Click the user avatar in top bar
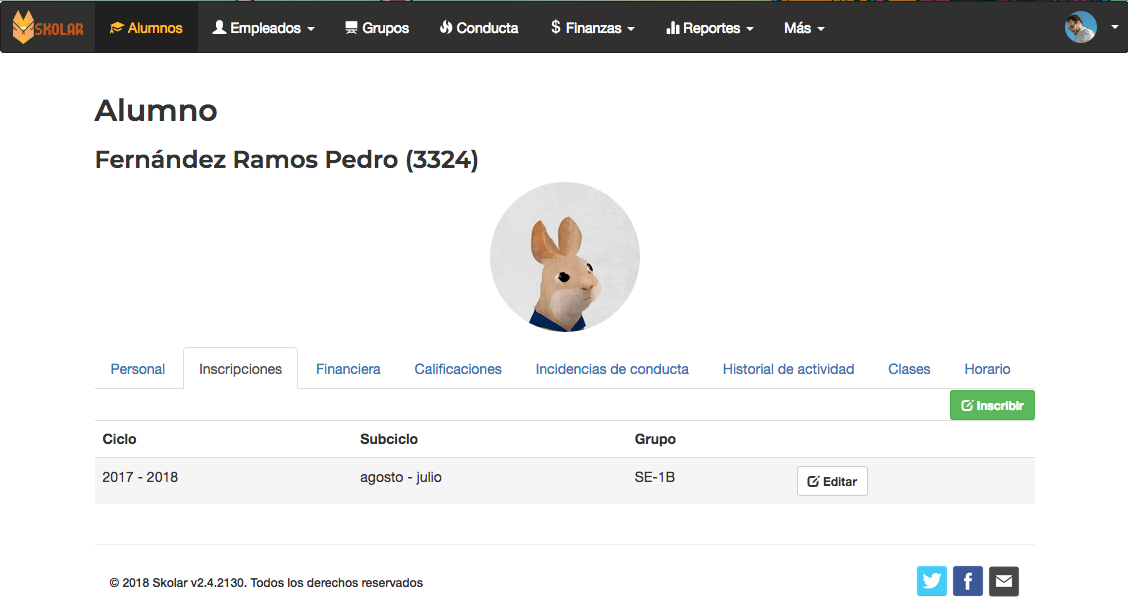Screen dimensions: 1128x606 pyautogui.click(x=1080, y=28)
